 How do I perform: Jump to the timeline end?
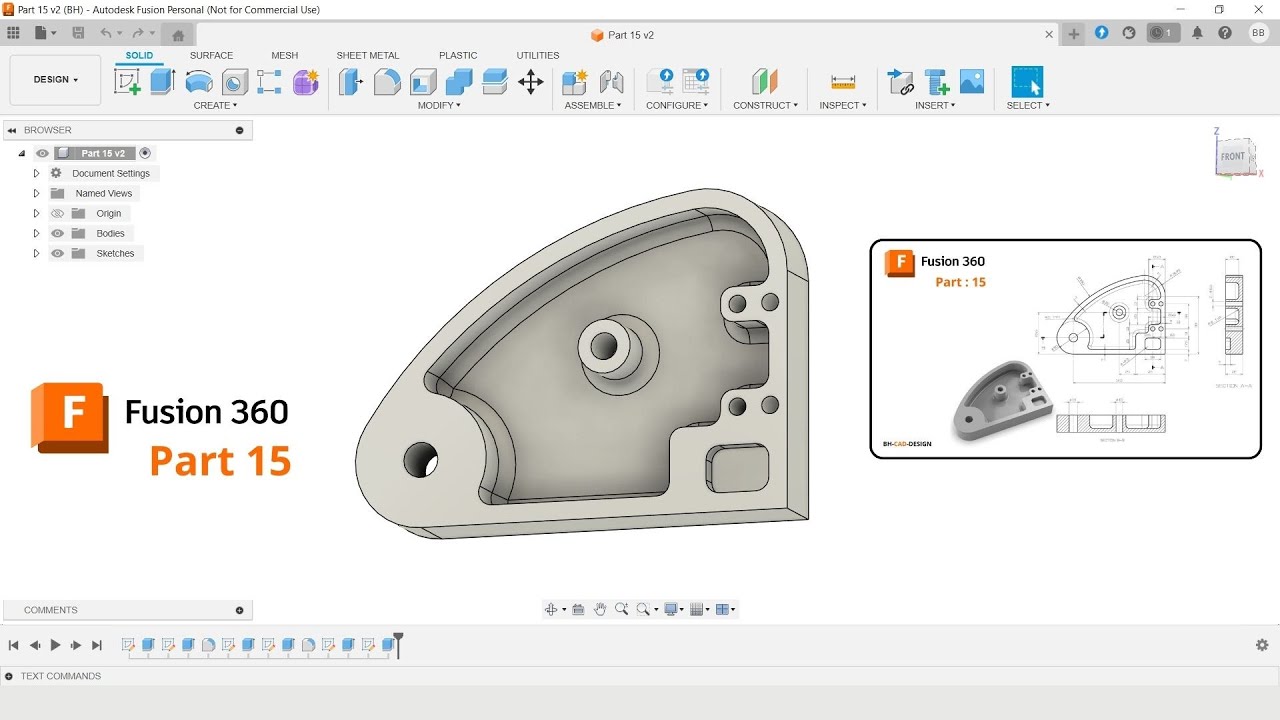click(97, 645)
